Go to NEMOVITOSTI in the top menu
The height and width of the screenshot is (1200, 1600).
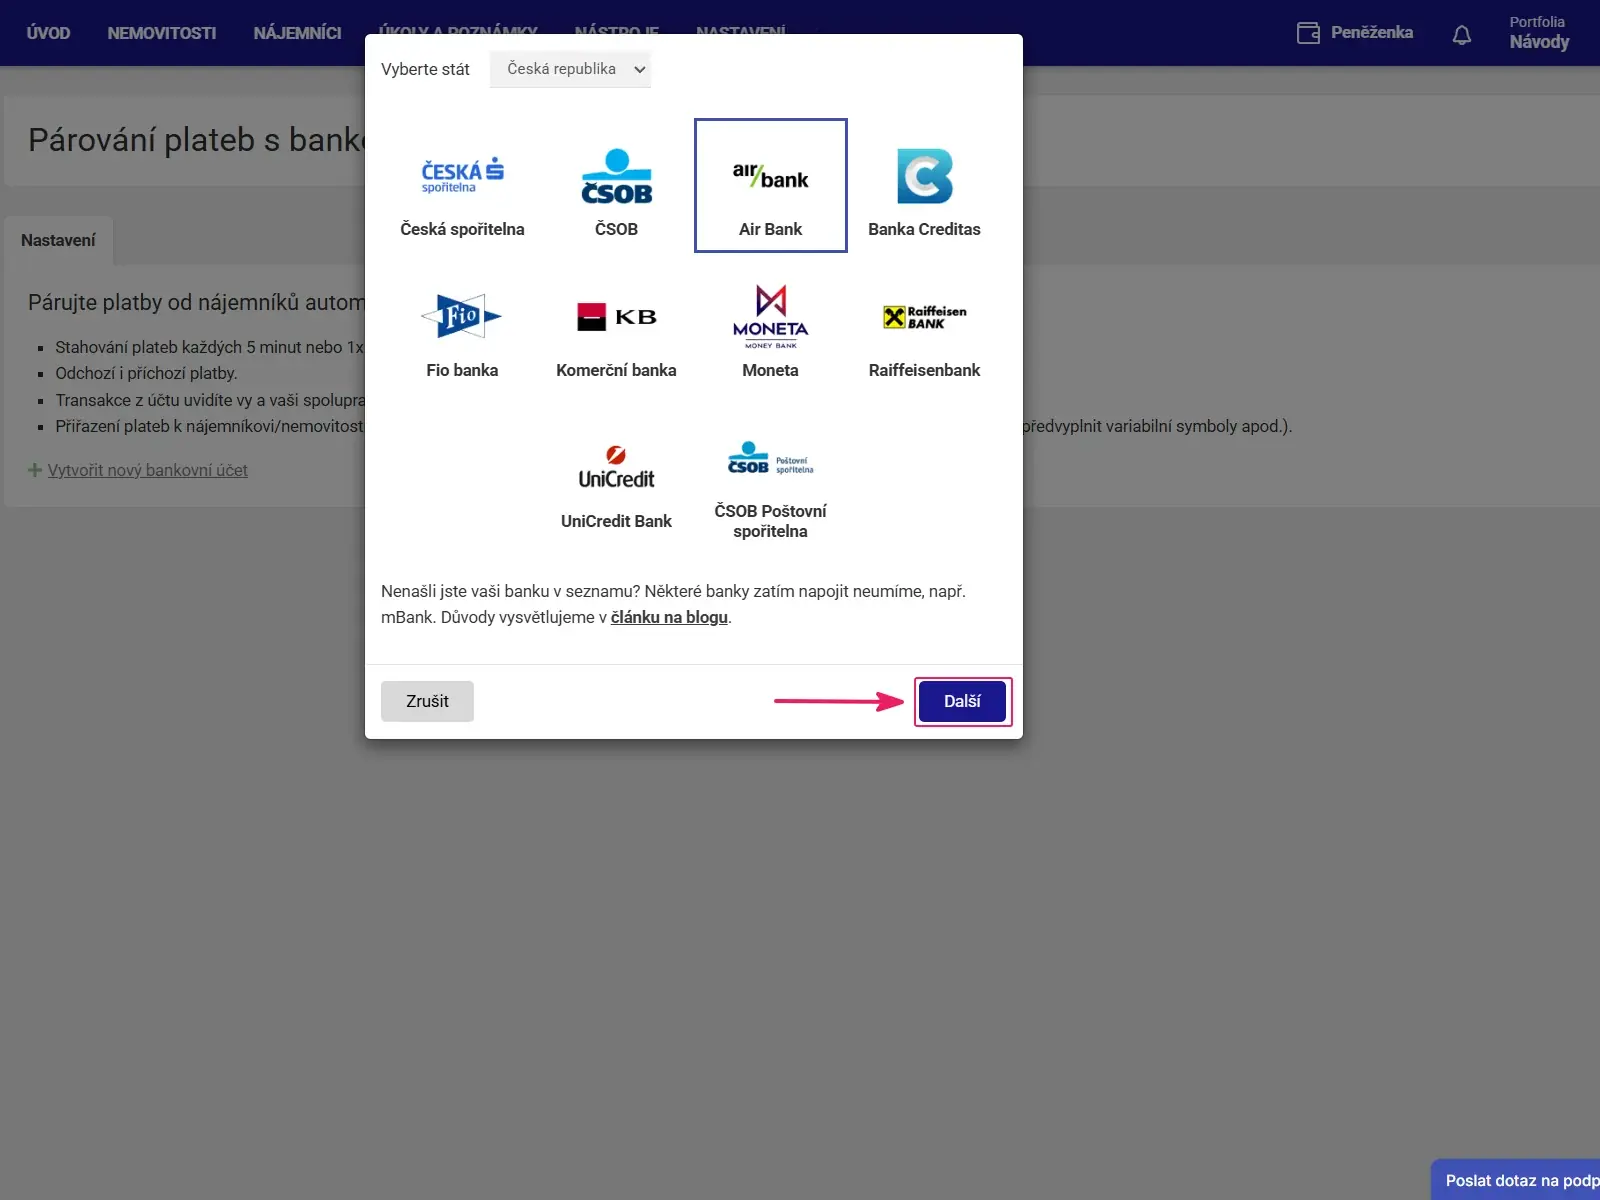pyautogui.click(x=162, y=33)
